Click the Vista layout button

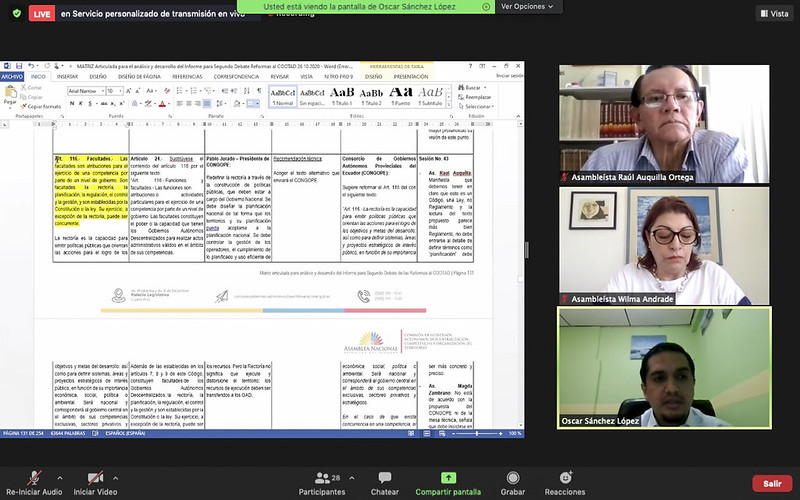tap(774, 14)
